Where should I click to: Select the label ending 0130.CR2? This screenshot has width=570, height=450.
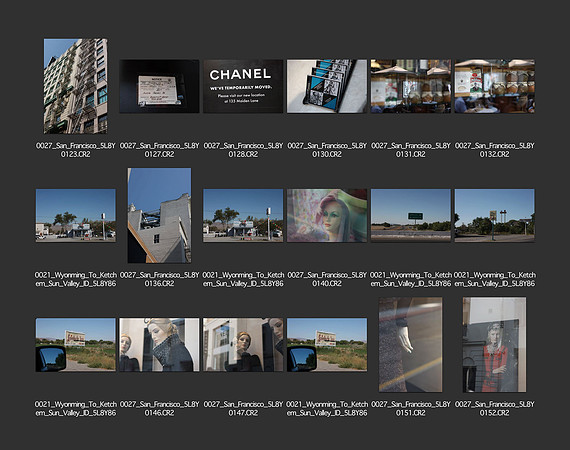pyautogui.click(x=327, y=150)
